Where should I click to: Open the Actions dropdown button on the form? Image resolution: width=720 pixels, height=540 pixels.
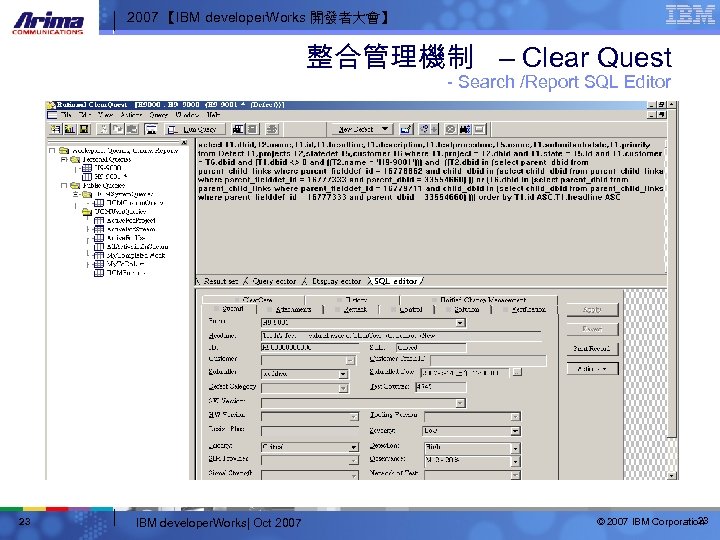point(592,369)
